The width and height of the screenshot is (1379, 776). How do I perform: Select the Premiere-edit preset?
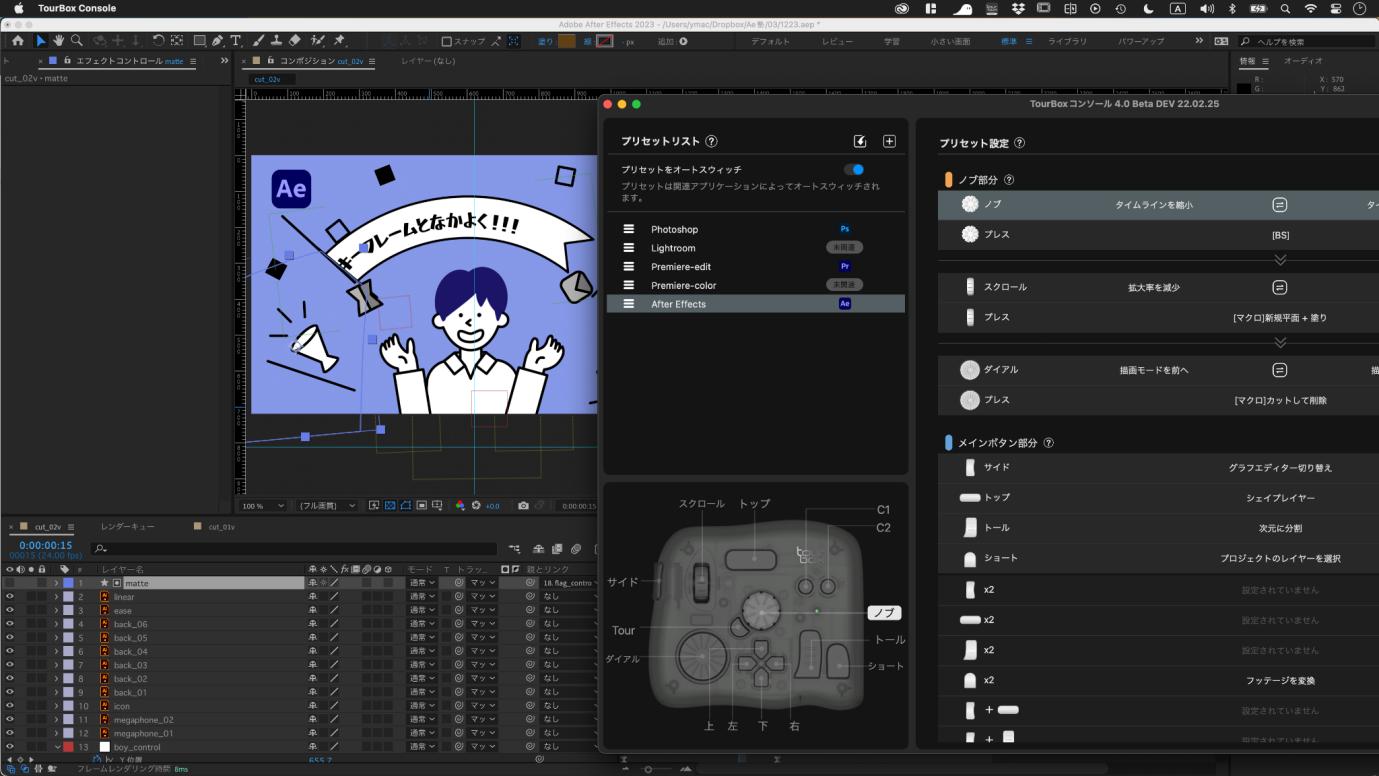tap(755, 267)
